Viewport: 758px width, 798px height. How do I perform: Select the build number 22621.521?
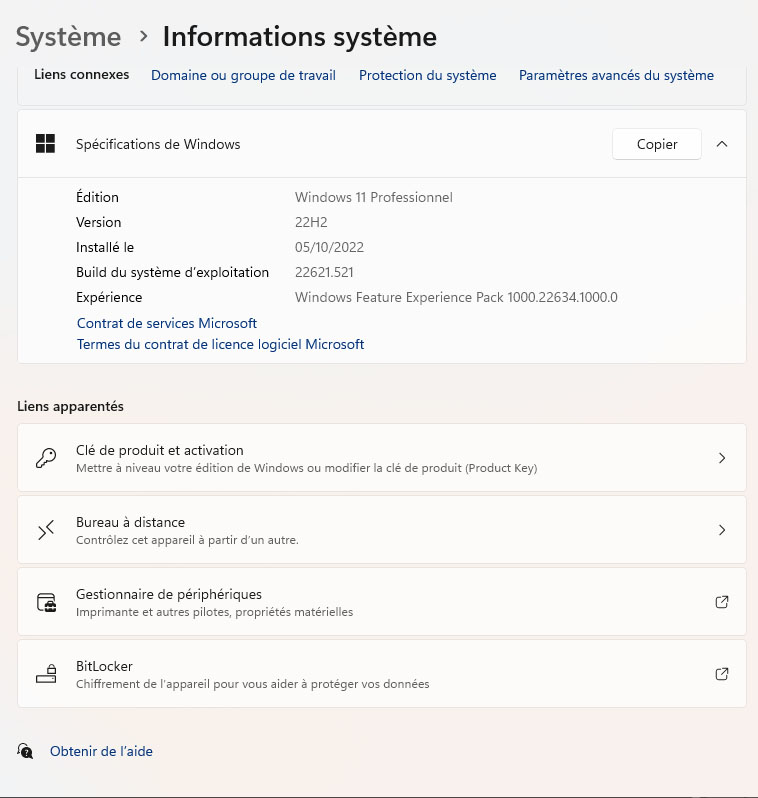[x=324, y=272]
